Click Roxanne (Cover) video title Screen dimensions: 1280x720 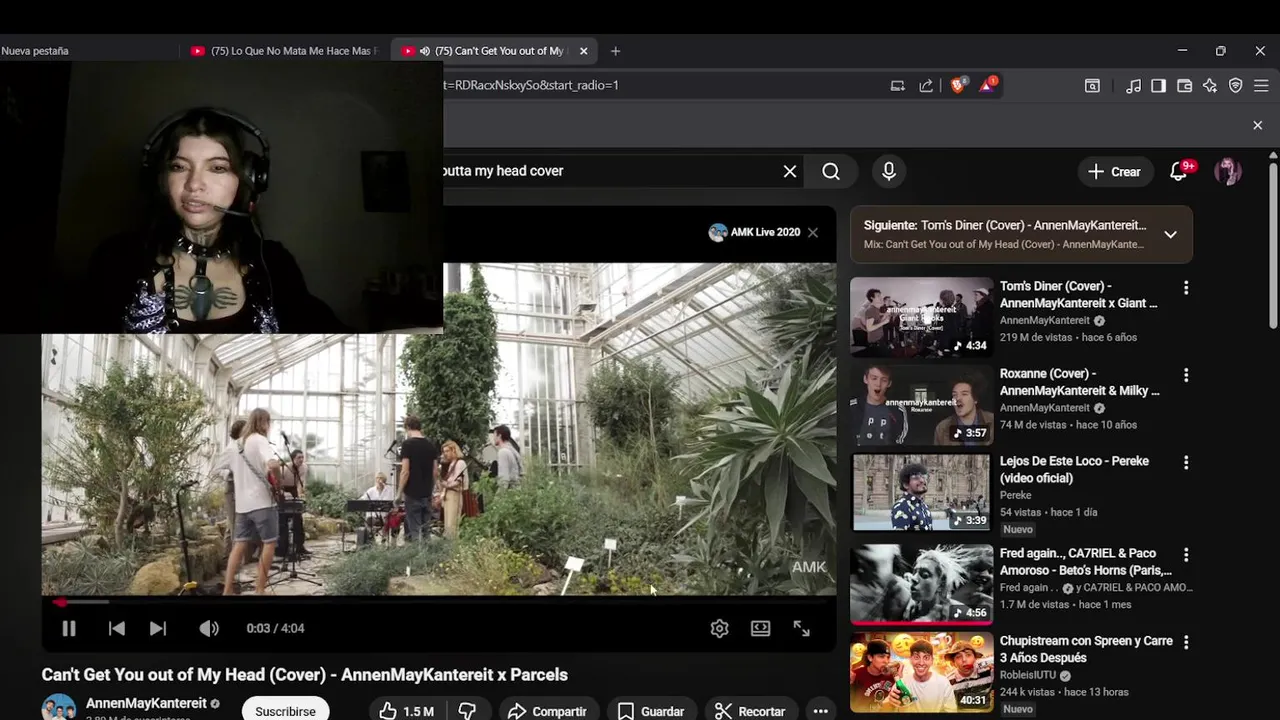click(x=1080, y=382)
